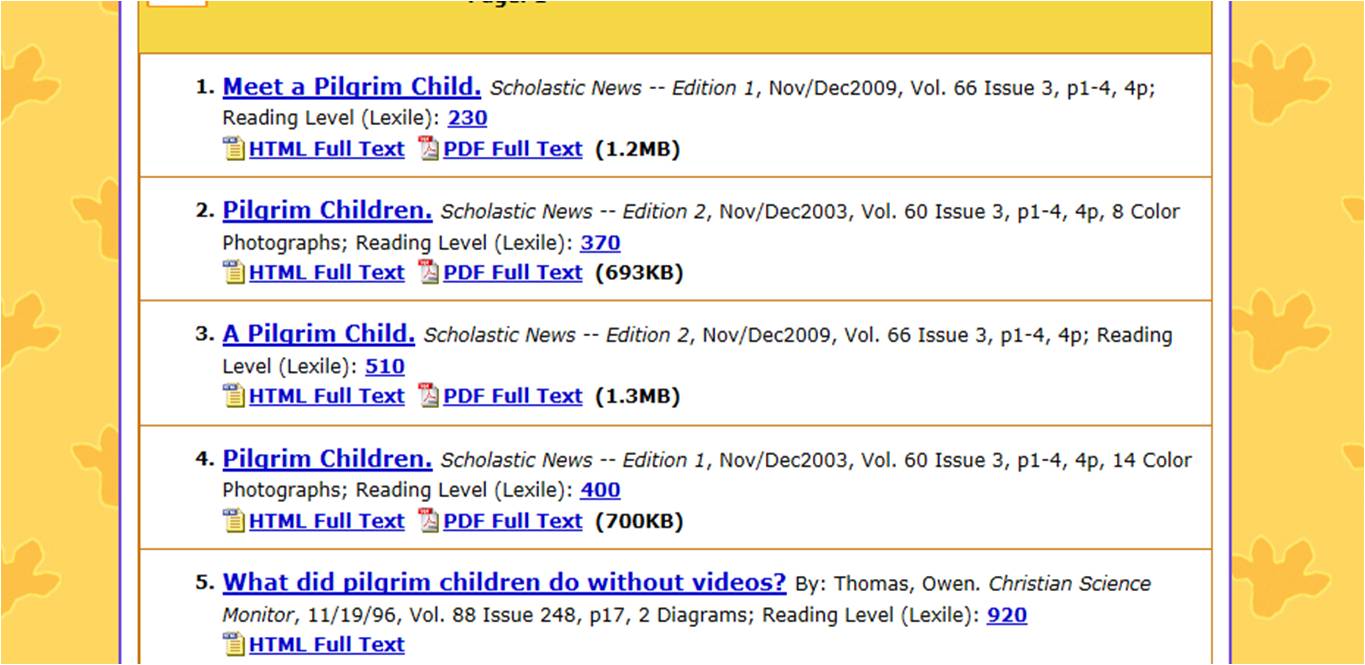Open HTML Full Text for the Lexile 370 article
Image resolution: width=1365 pixels, height=665 pixels.
327,273
